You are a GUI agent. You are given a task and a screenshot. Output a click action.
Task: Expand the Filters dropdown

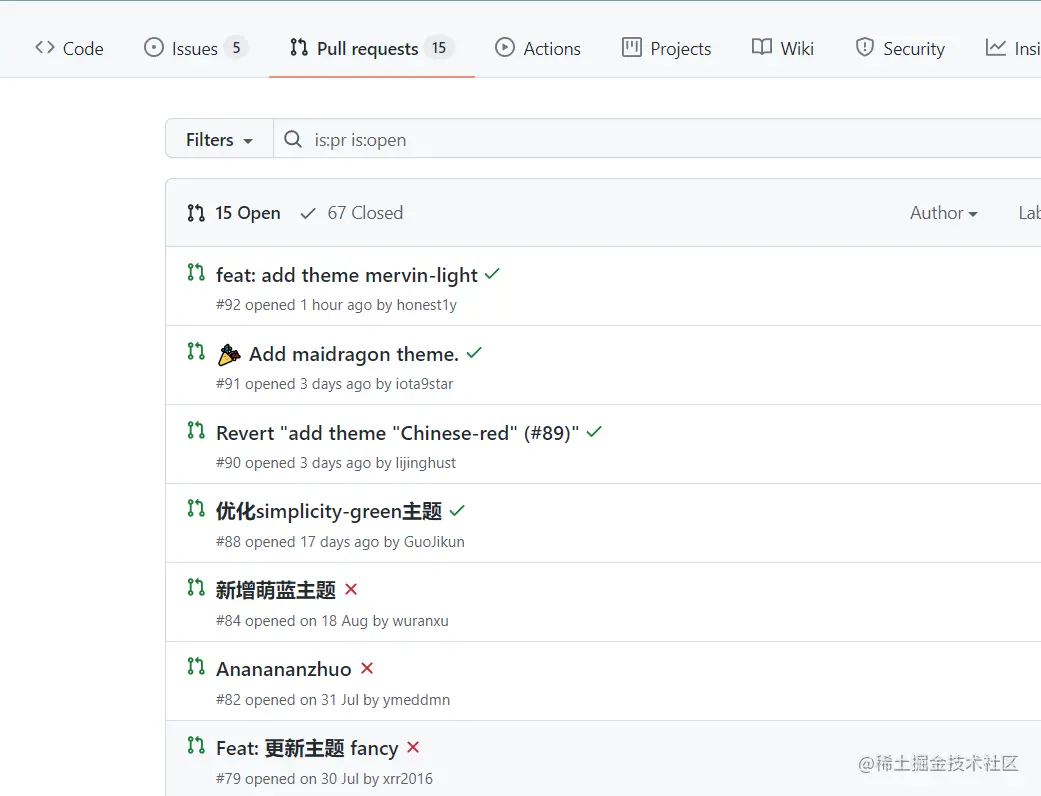point(219,139)
